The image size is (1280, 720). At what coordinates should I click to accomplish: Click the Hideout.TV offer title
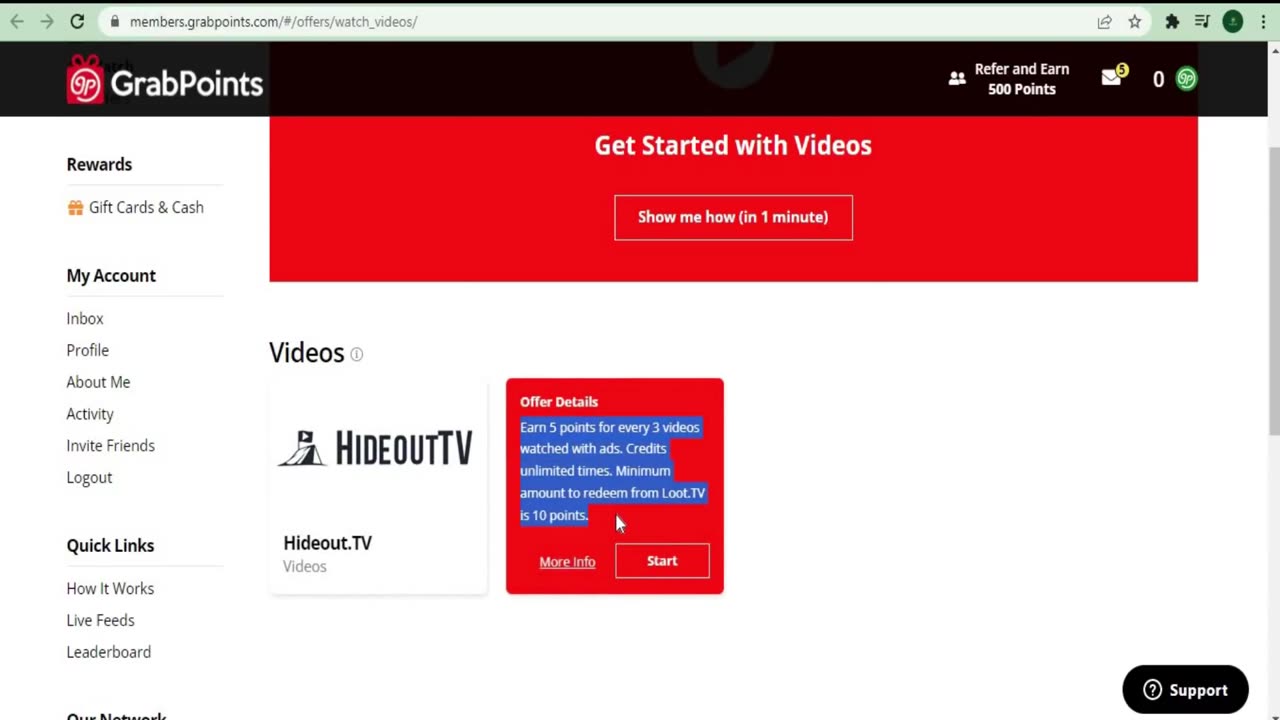coord(327,543)
